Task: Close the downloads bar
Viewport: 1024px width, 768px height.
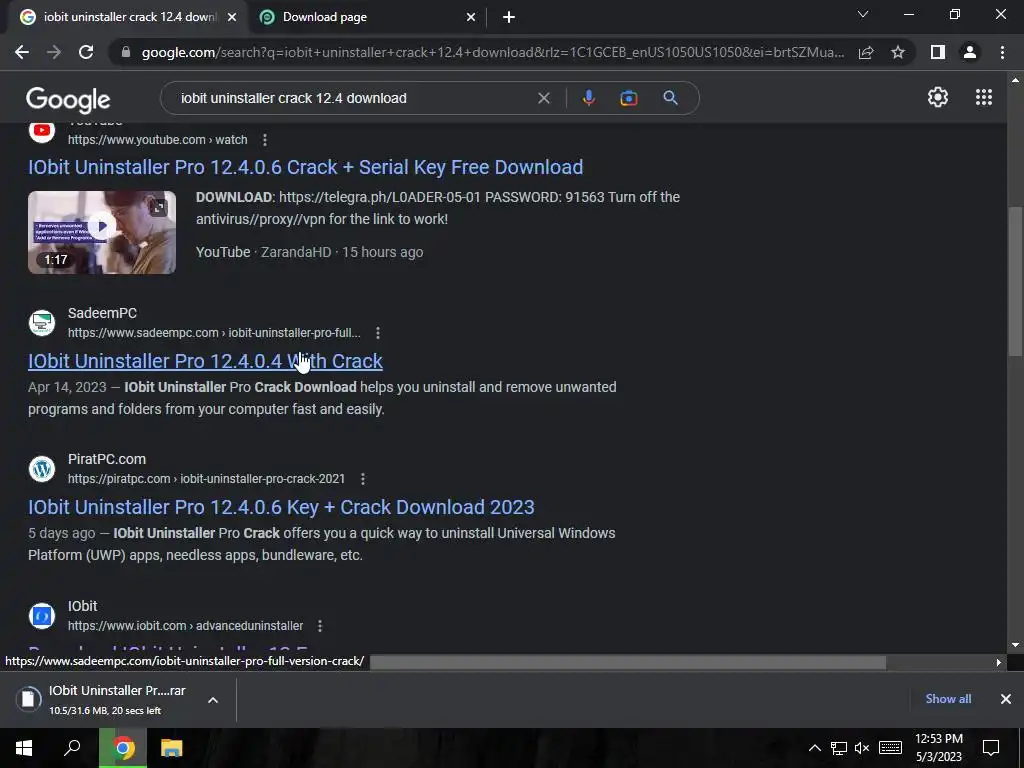Action: tap(1006, 699)
